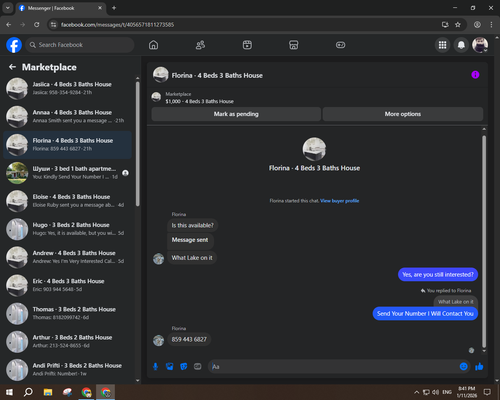
Task: Send a thumbs-up like
Action: pyautogui.click(x=479, y=367)
